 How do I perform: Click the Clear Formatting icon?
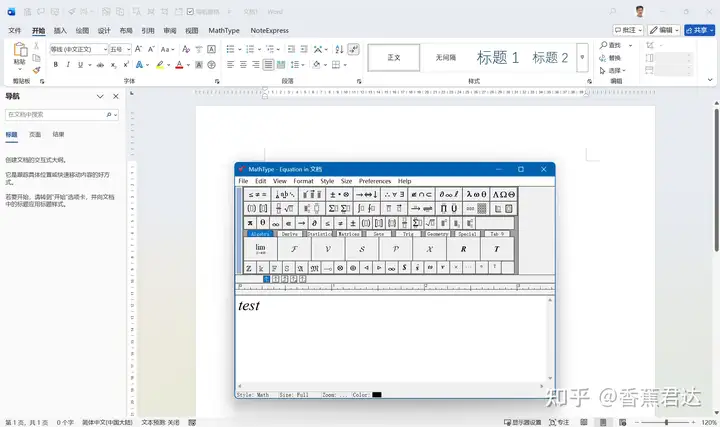[186, 49]
